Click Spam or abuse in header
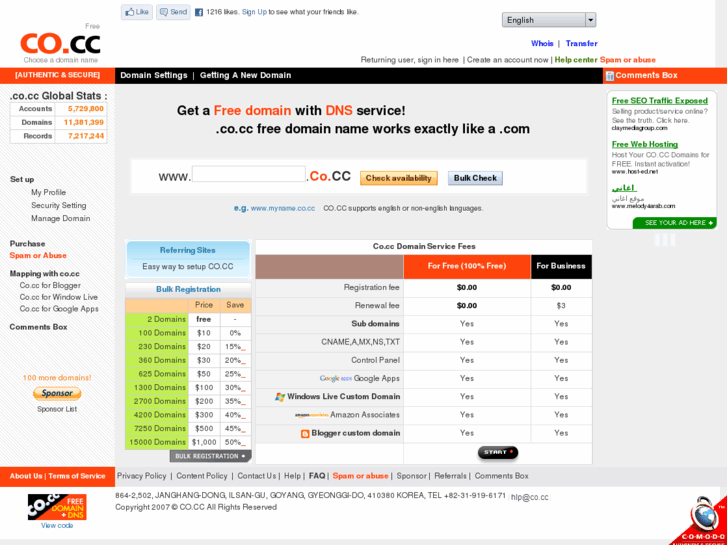This screenshot has height=545, width=727. tap(627, 60)
